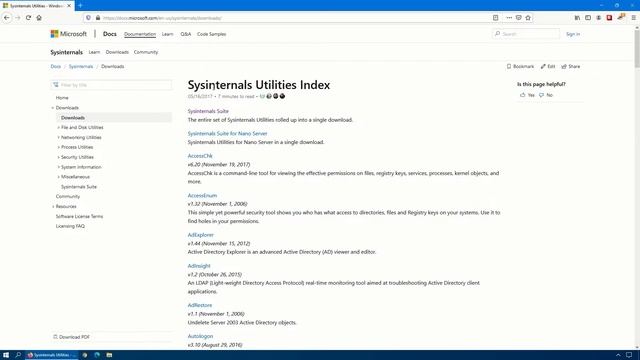Open File Explorer from the taskbar

109,355
